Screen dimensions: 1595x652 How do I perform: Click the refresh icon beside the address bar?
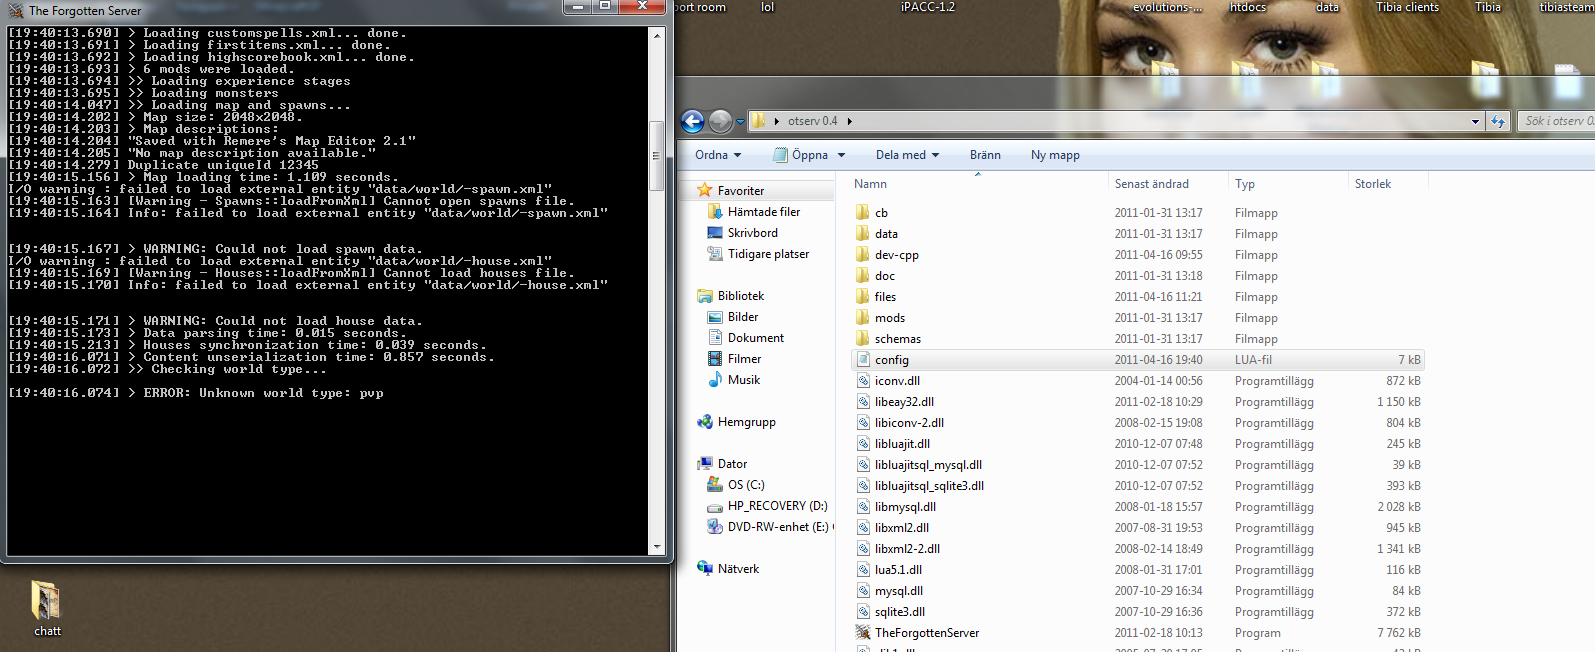coord(1498,121)
